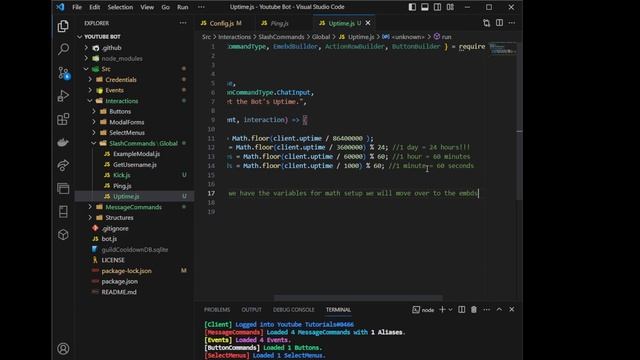Image resolution: width=640 pixels, height=360 pixels.
Task: Toggle the primary side bar layout icon
Action: click(412, 7)
